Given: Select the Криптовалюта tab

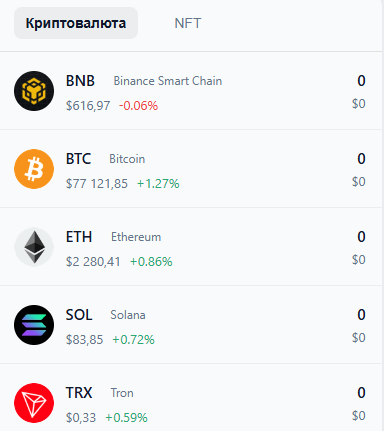Looking at the screenshot, I should pos(76,23).
